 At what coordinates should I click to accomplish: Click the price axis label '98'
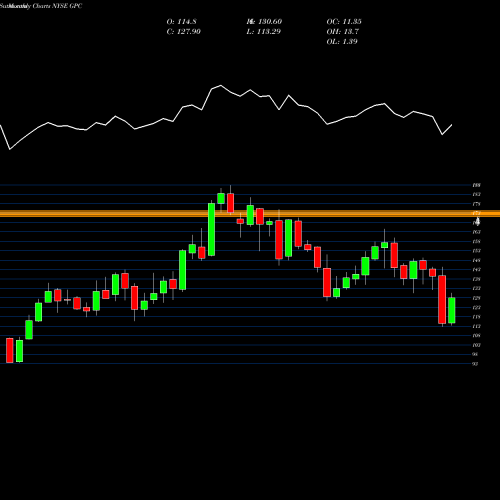click(x=475, y=354)
